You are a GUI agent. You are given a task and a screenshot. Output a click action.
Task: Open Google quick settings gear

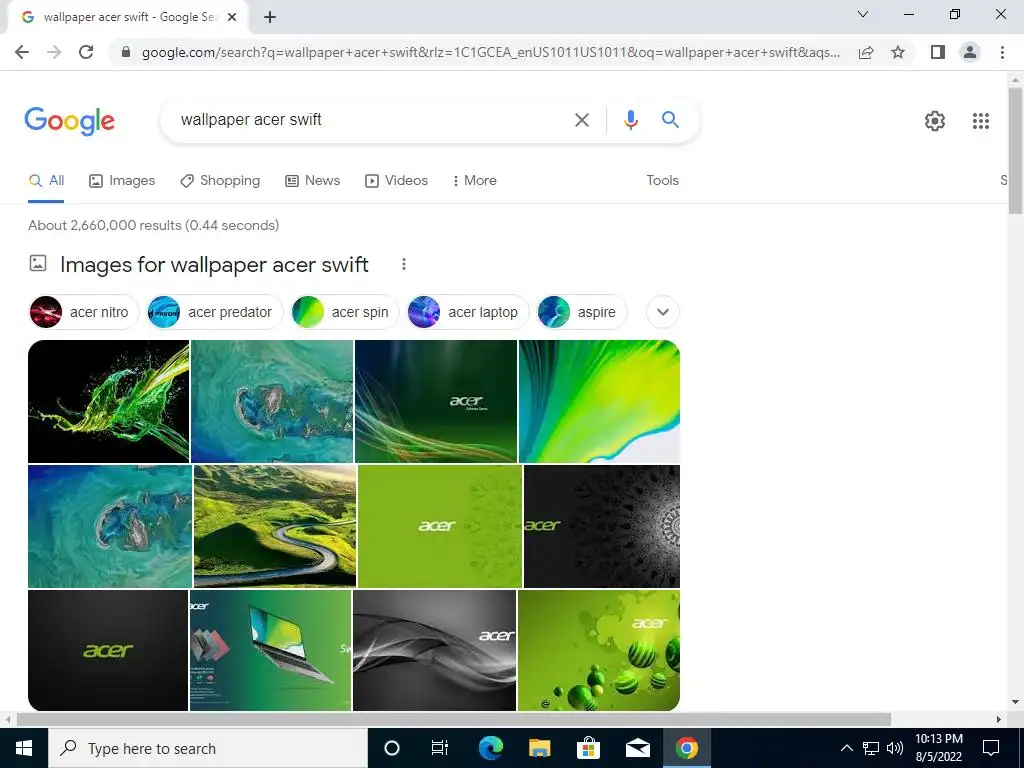click(x=935, y=121)
